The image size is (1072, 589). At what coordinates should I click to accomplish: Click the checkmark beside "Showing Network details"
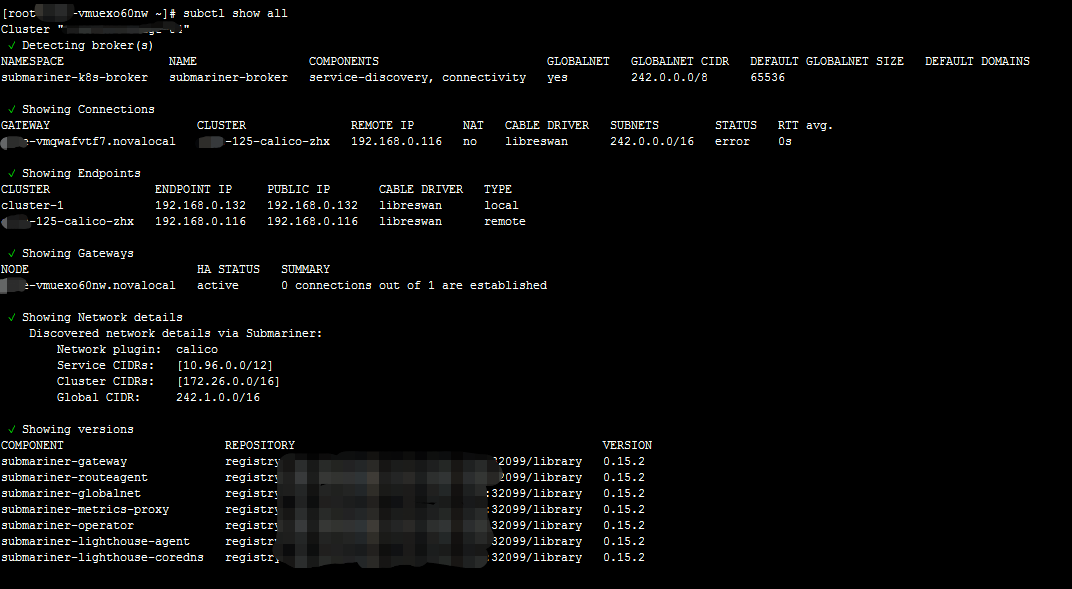point(10,317)
